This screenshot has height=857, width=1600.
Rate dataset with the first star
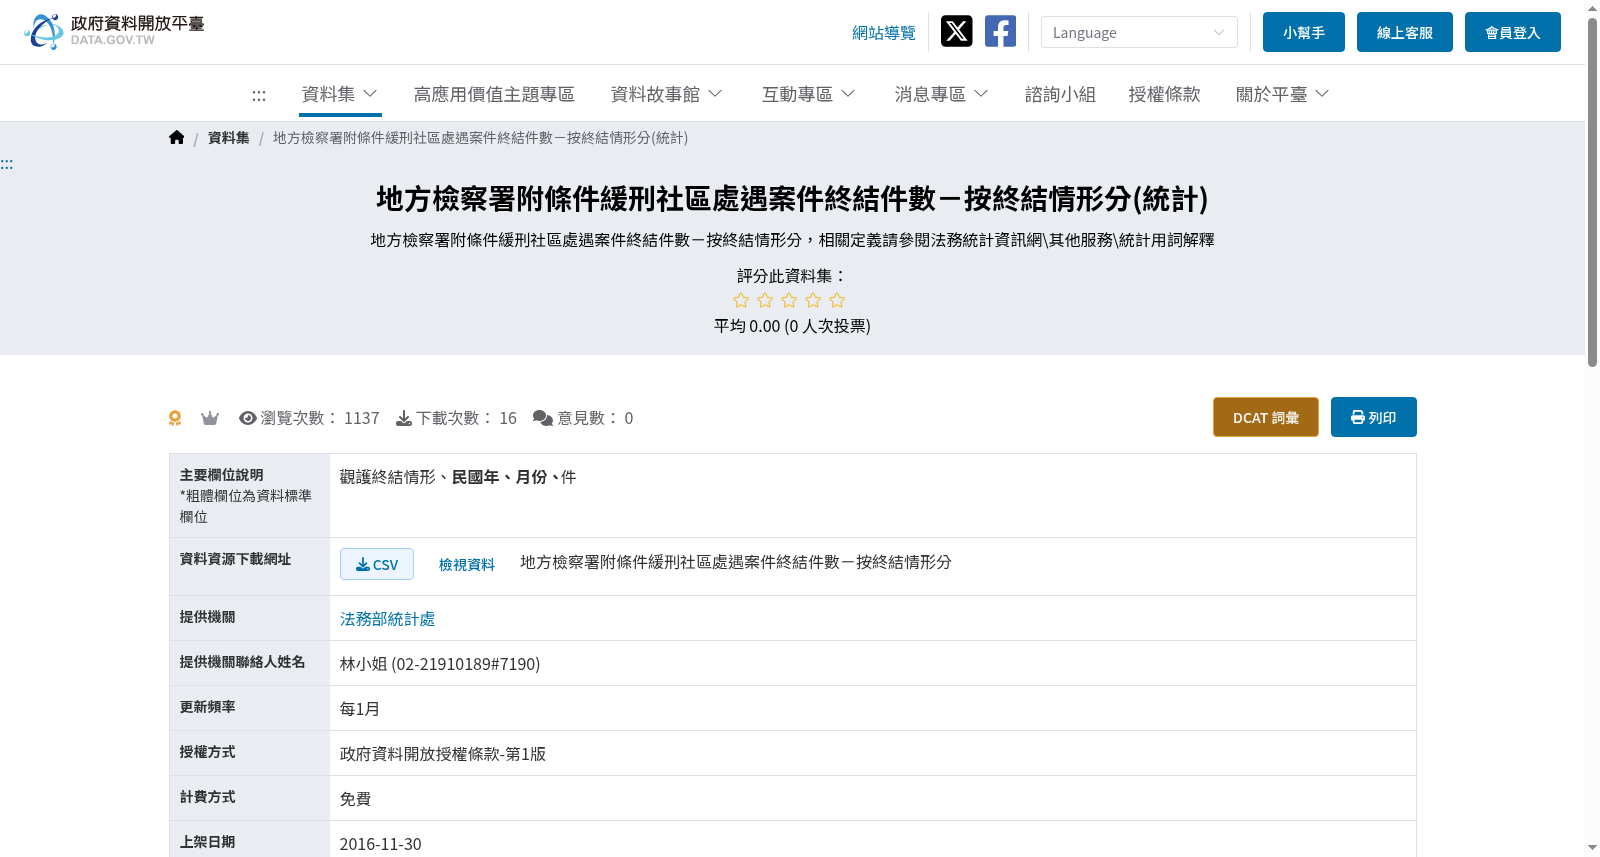pyautogui.click(x=741, y=300)
